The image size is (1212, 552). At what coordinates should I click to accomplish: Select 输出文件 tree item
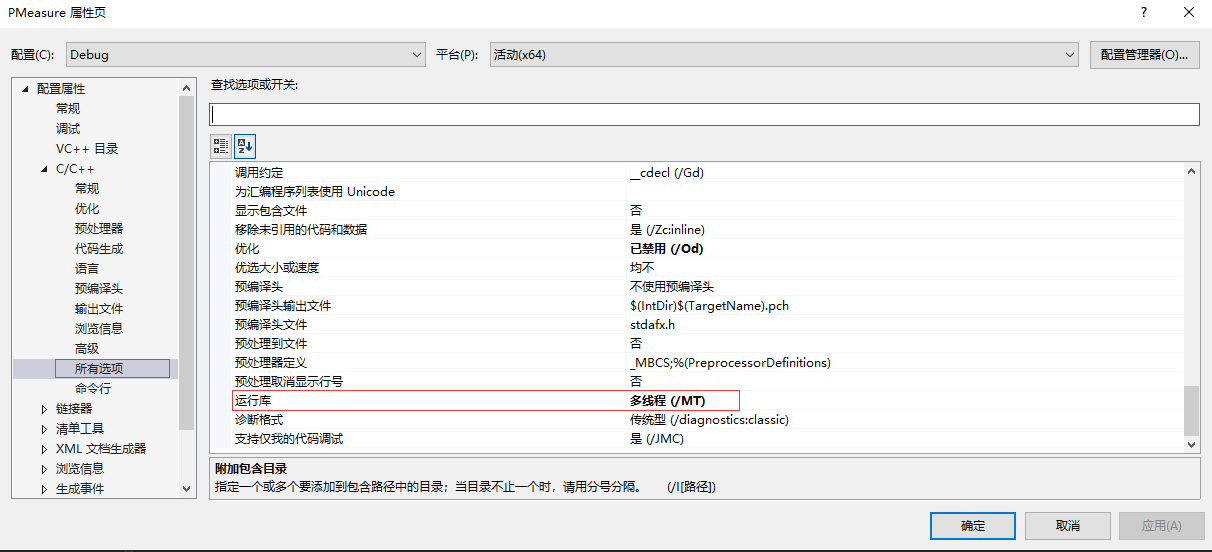click(x=99, y=309)
